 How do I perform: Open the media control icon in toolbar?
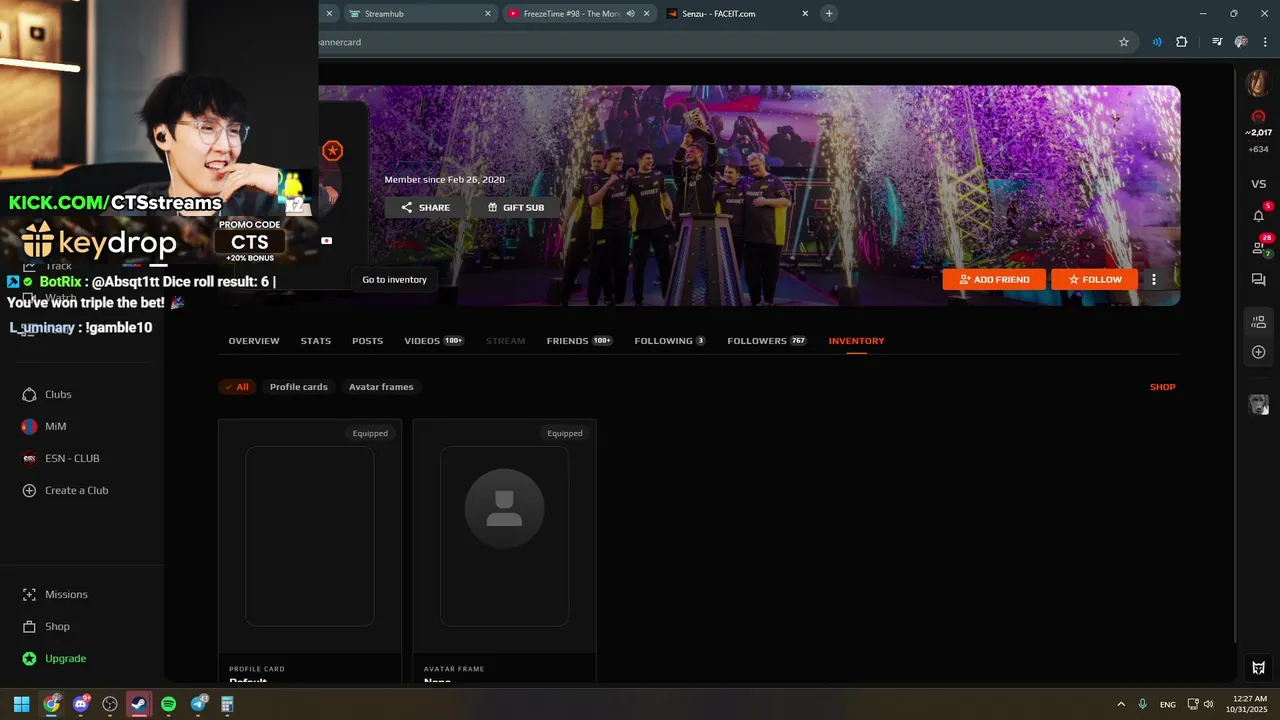click(x=1217, y=42)
